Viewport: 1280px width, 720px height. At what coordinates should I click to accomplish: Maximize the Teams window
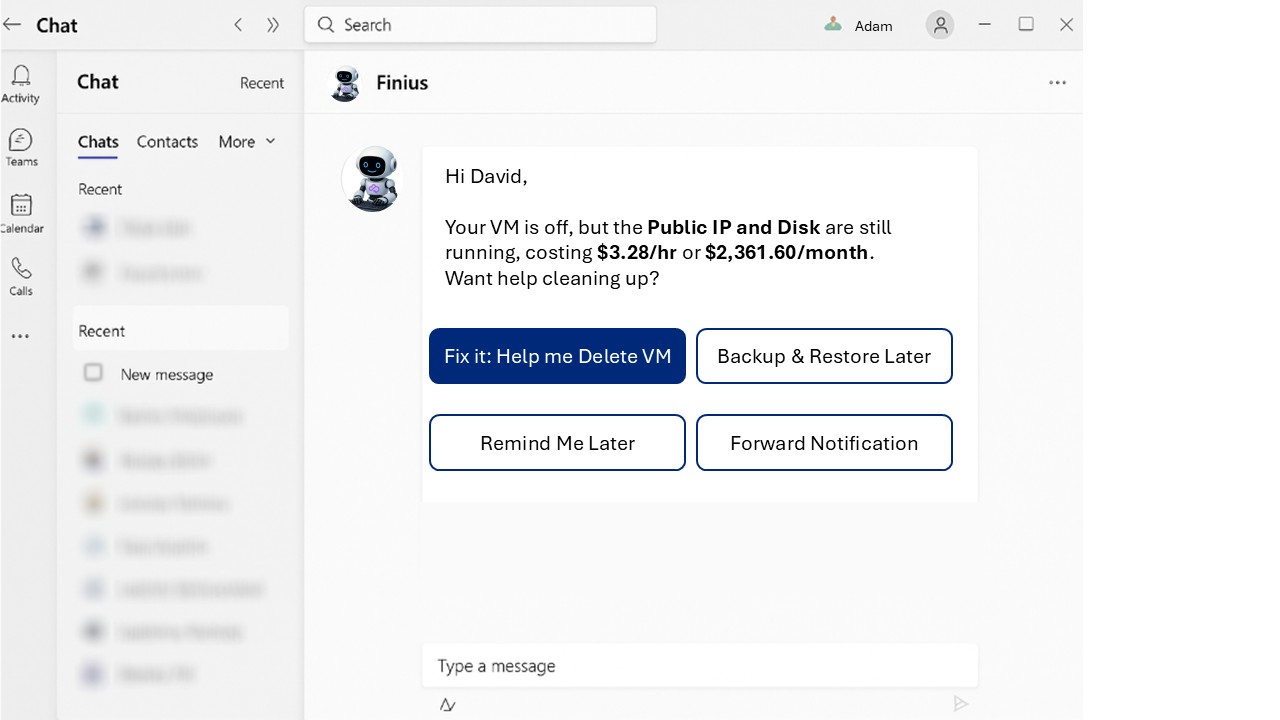[1026, 25]
